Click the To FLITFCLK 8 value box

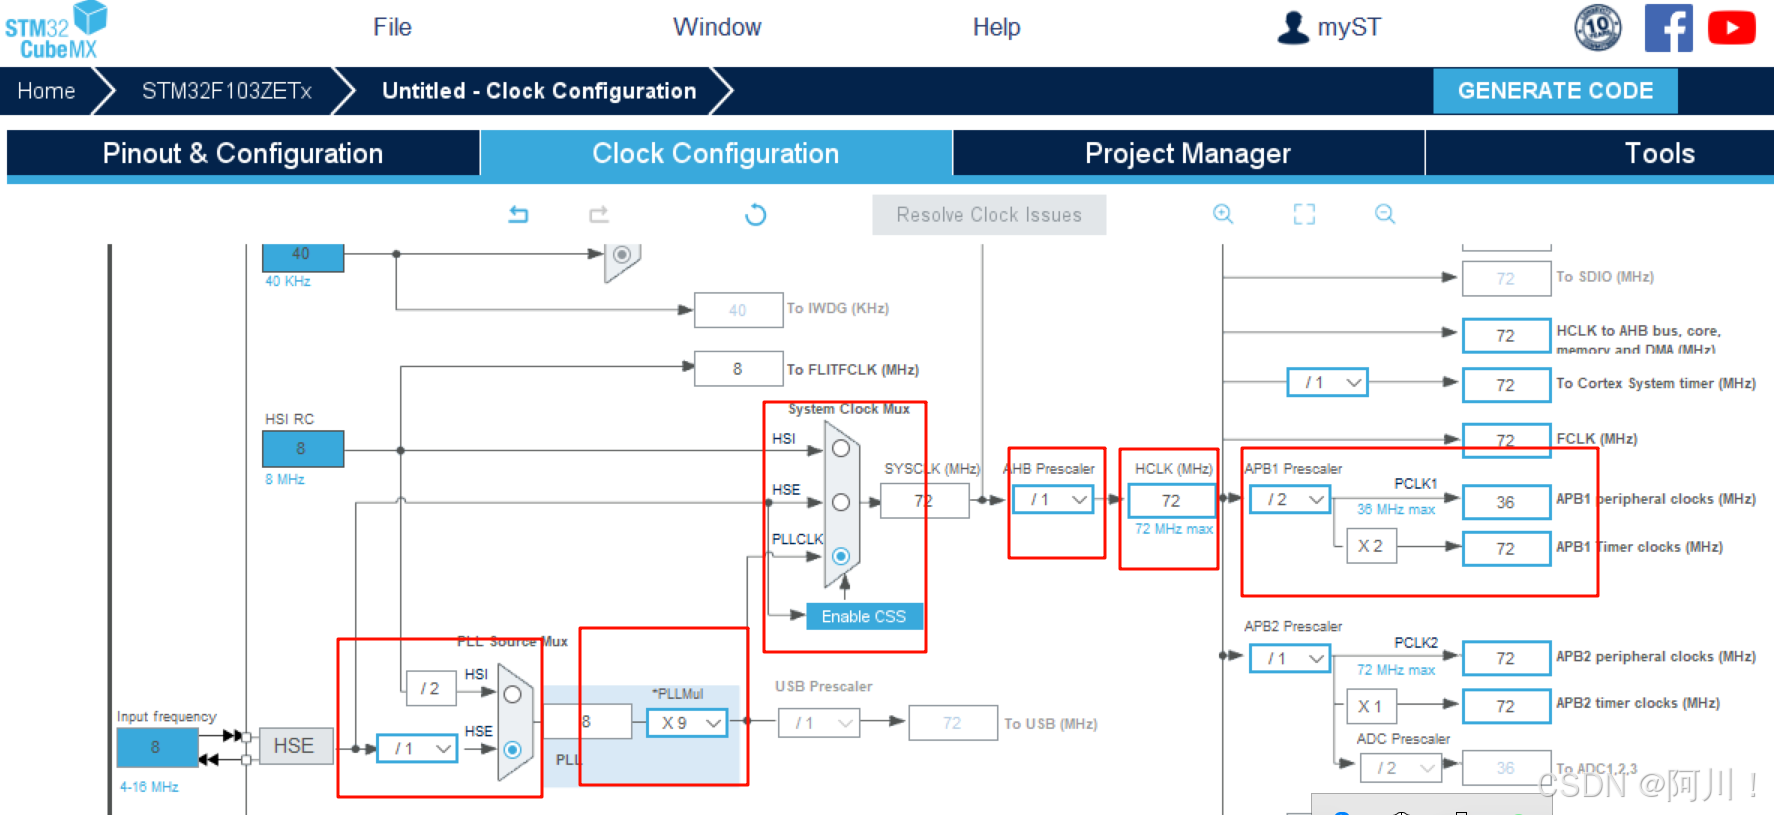click(738, 369)
